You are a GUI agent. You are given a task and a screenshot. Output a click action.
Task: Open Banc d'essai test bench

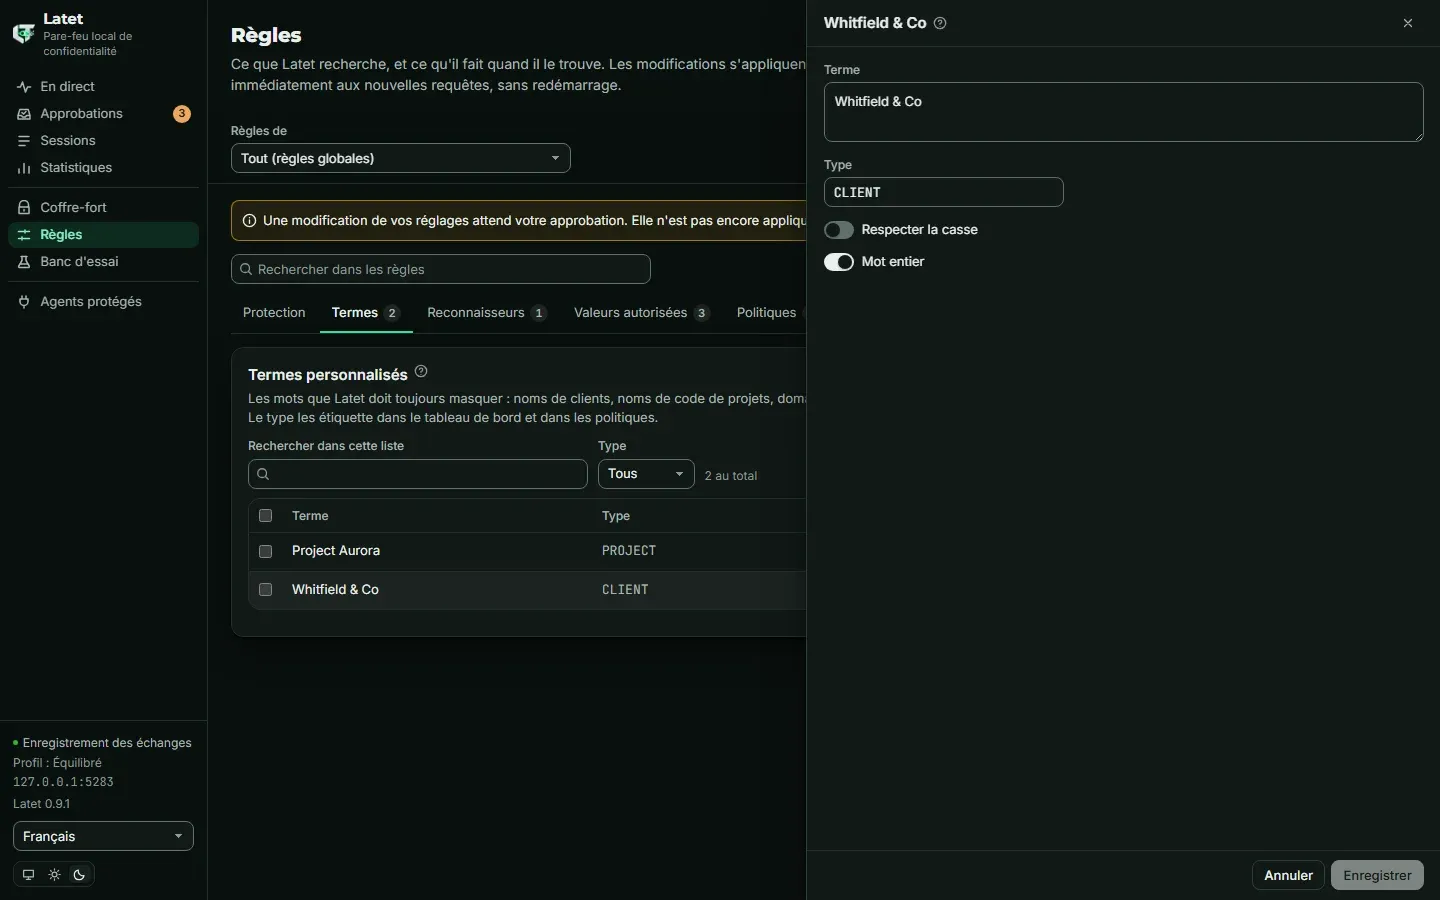tap(103, 262)
